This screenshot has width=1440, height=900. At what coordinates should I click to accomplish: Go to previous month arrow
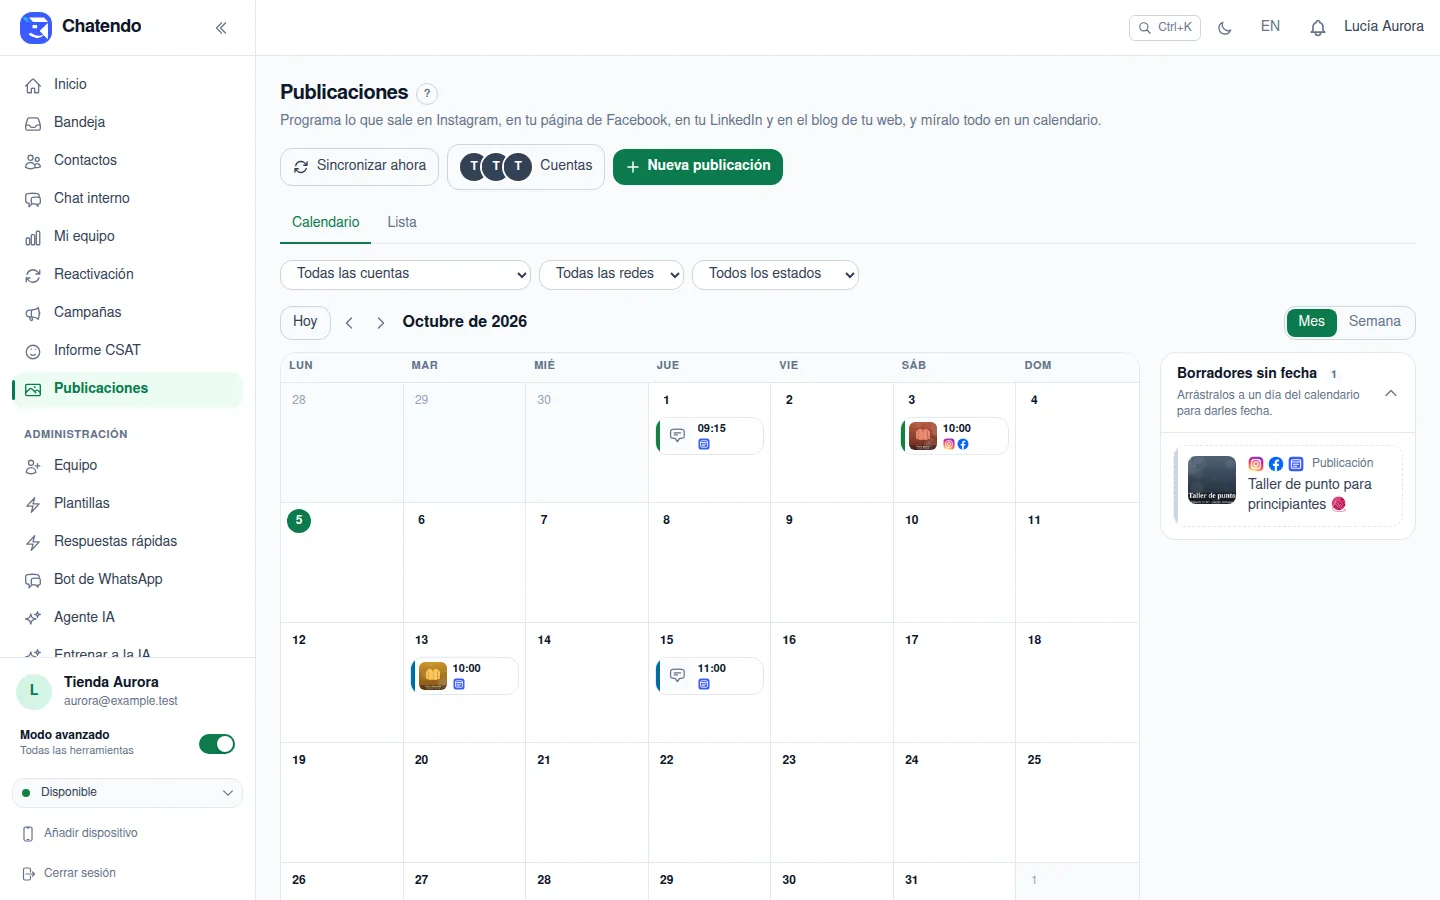(x=349, y=322)
